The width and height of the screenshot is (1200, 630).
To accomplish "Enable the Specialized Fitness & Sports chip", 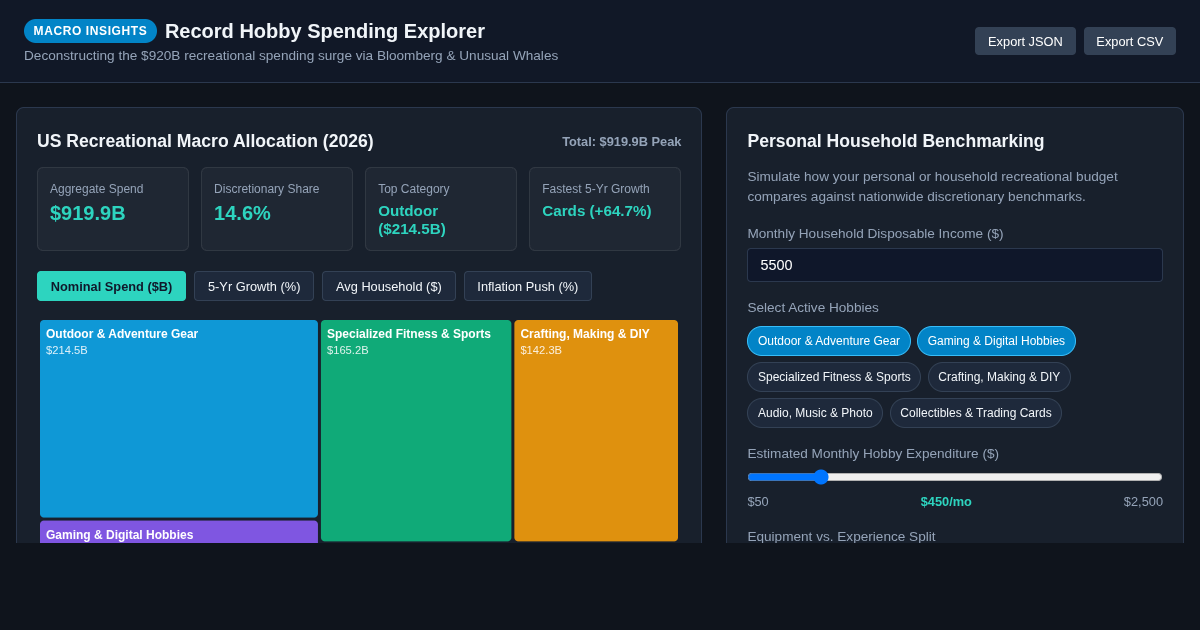I will (x=834, y=377).
